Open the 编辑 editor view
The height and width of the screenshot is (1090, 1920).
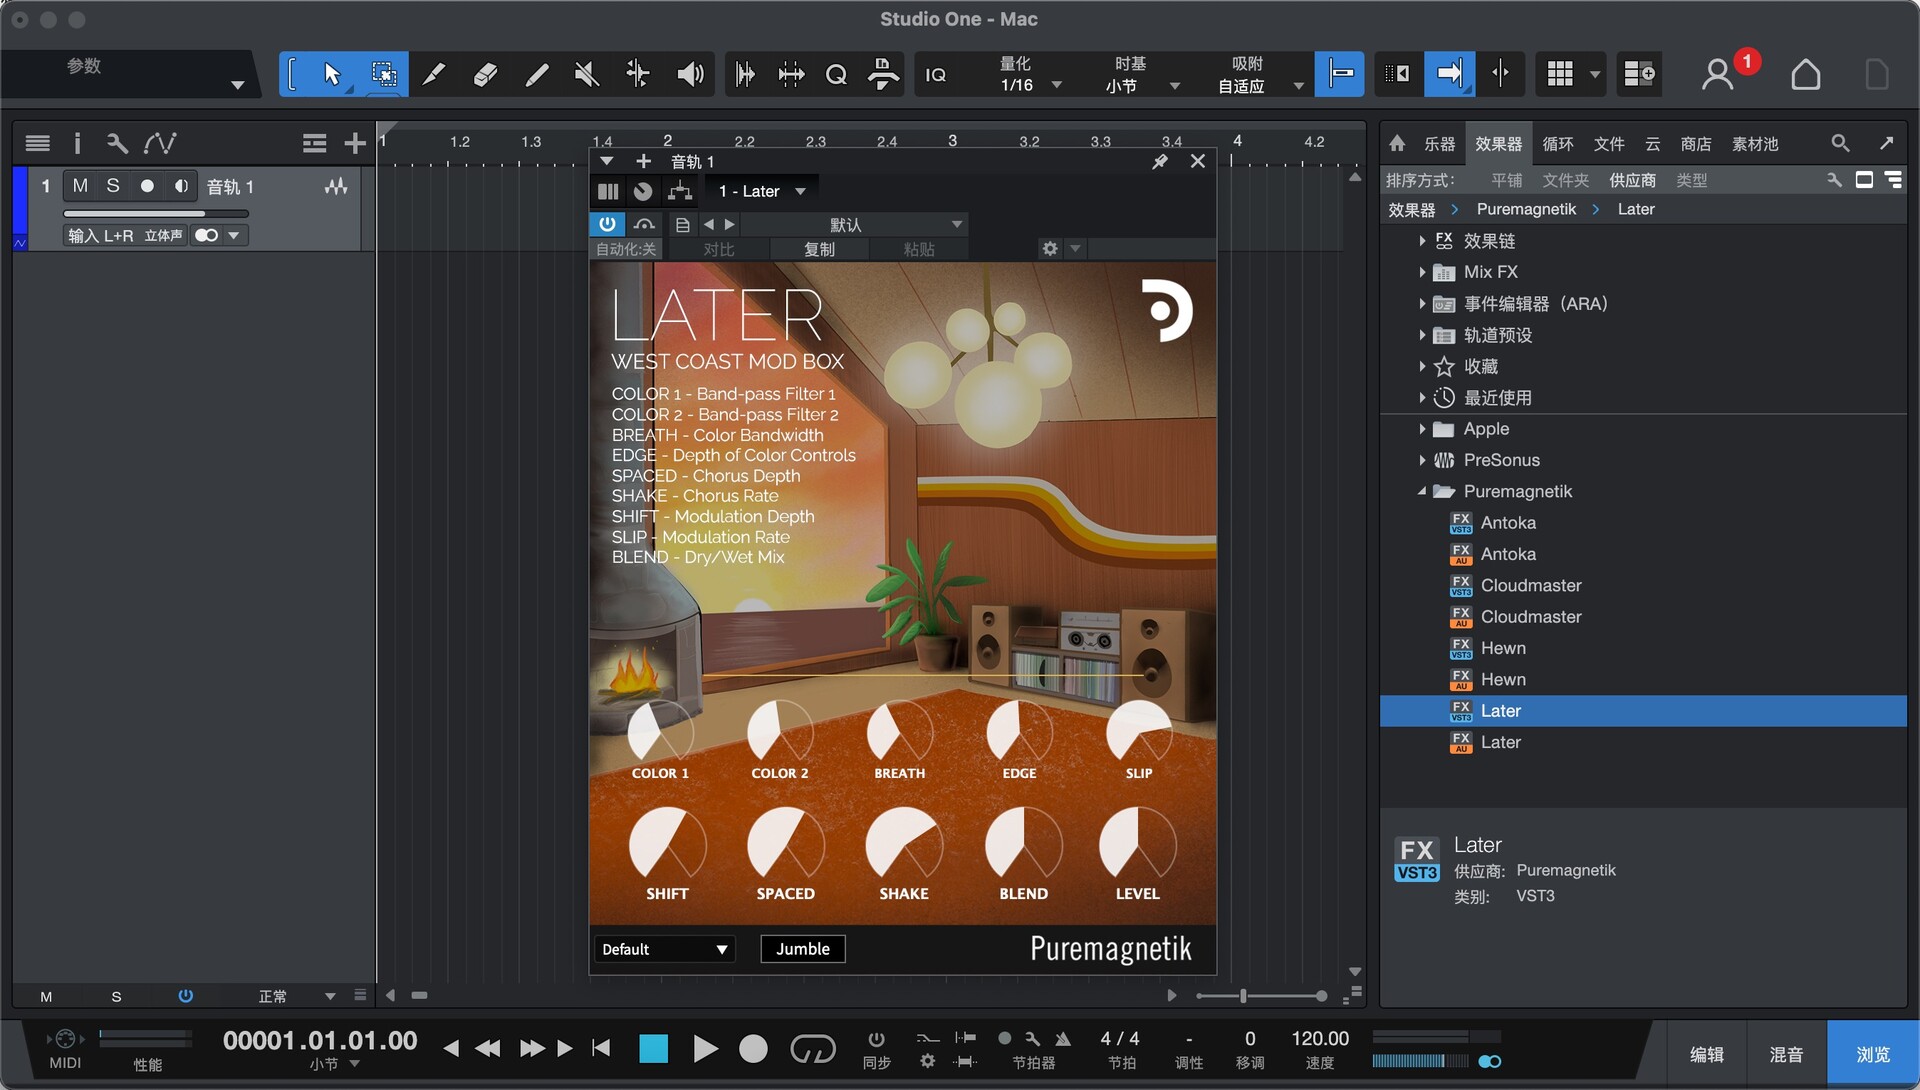[1706, 1054]
